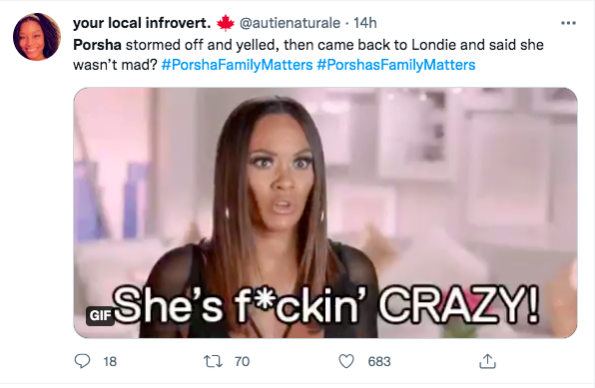This screenshot has width=595, height=388.
Task: Like the tweet with the heart icon
Action: pos(346,361)
